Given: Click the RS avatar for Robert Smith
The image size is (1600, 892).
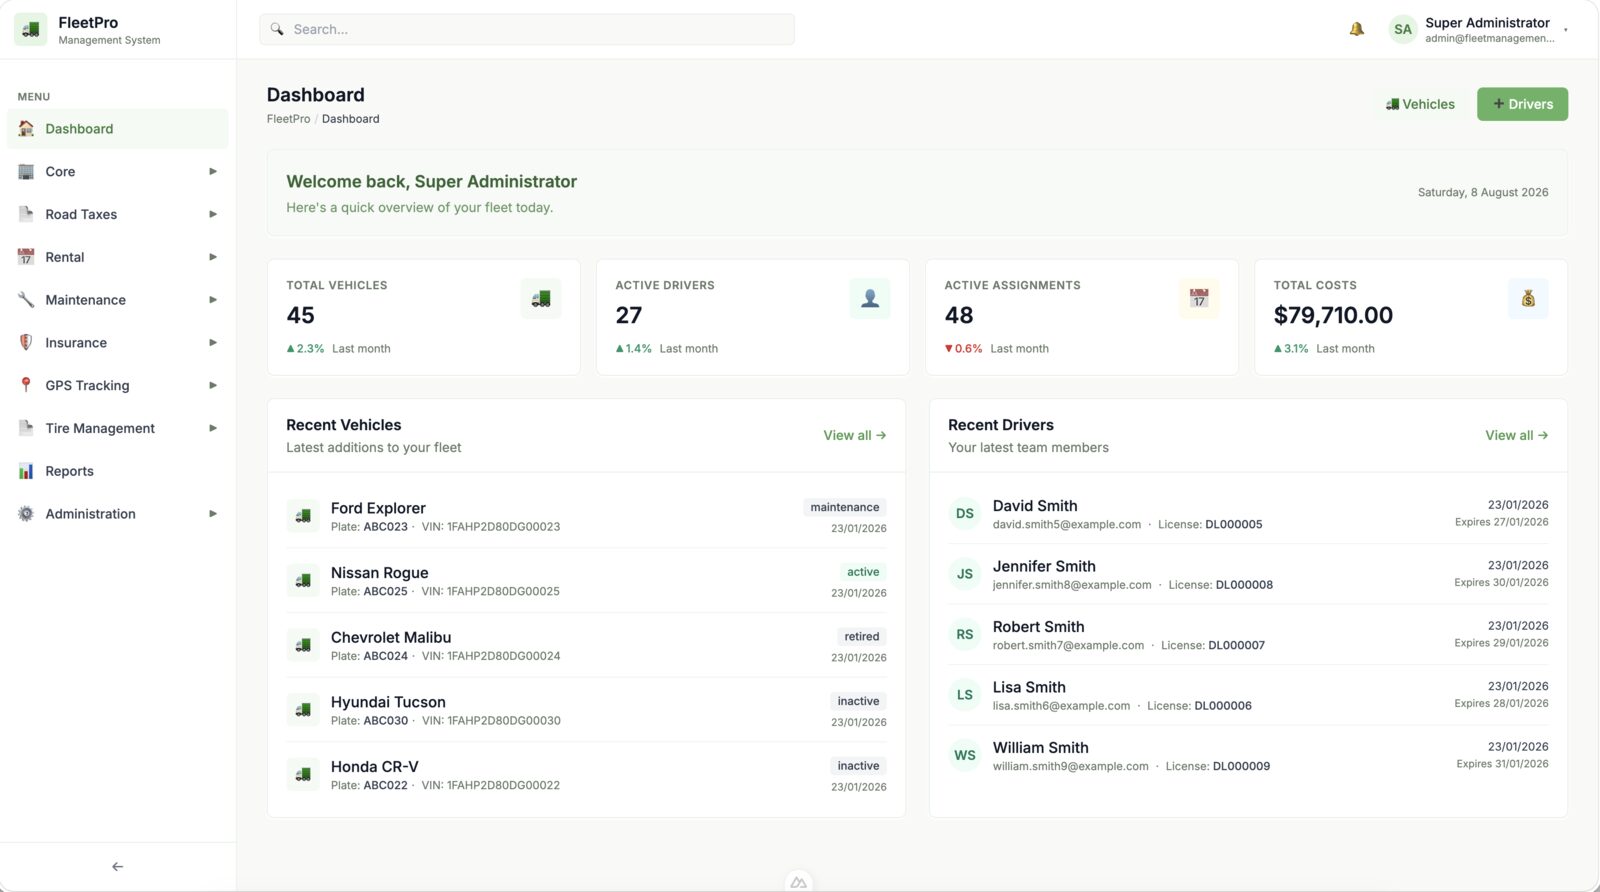Looking at the screenshot, I should point(965,635).
